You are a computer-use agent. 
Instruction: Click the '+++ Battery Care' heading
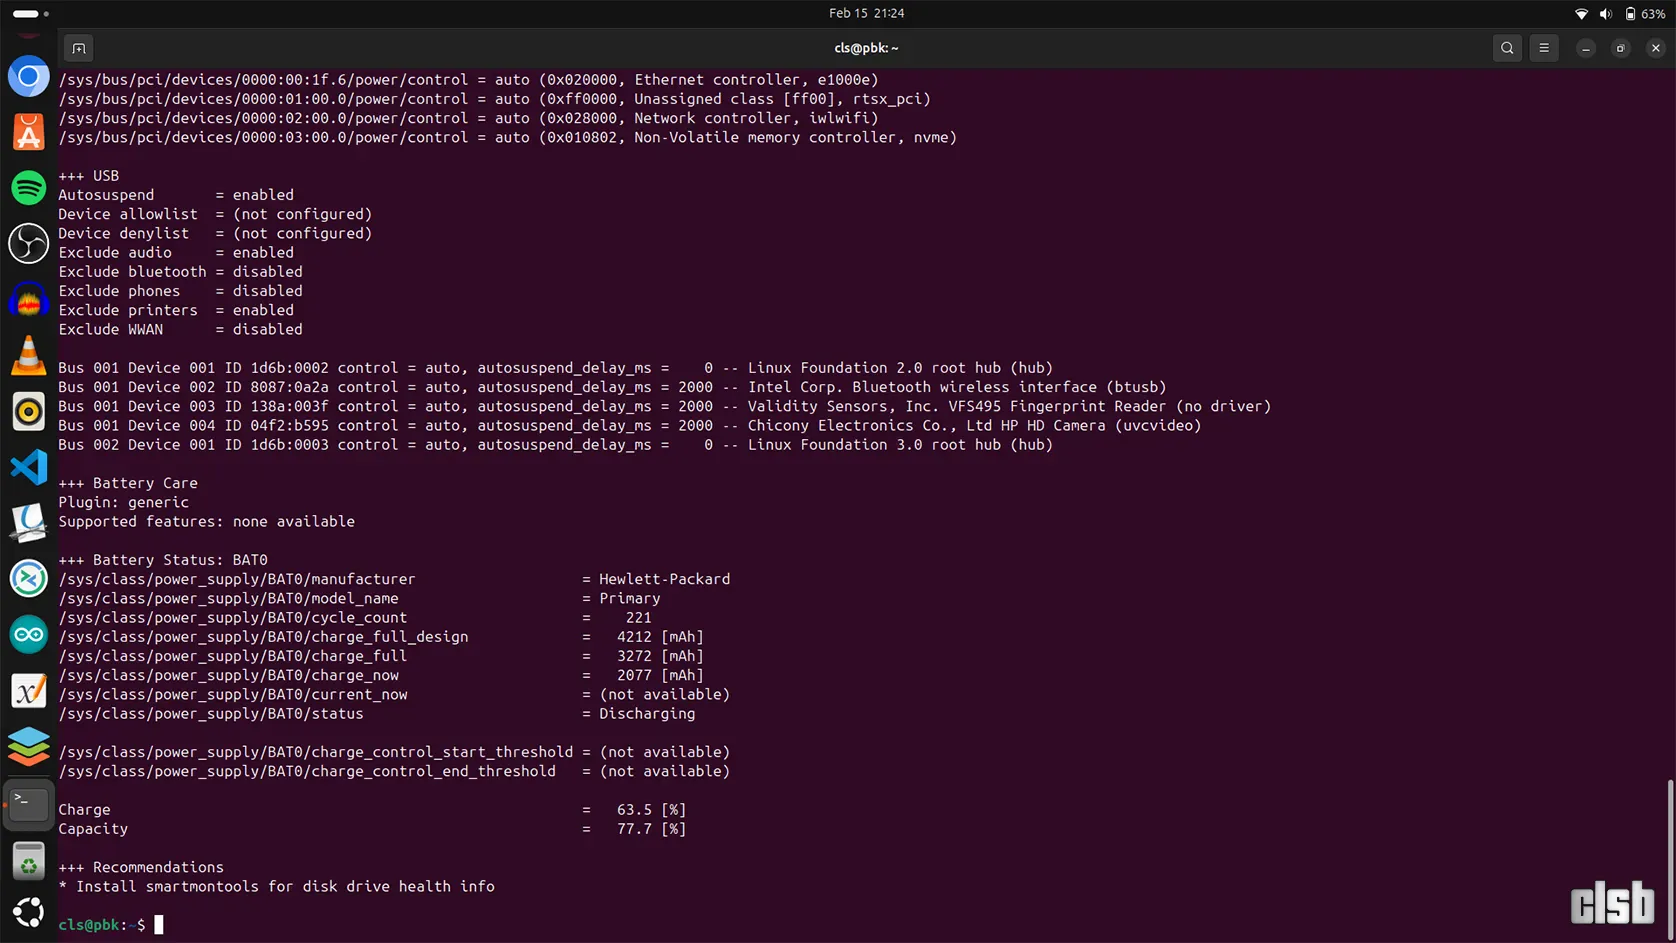click(x=128, y=483)
